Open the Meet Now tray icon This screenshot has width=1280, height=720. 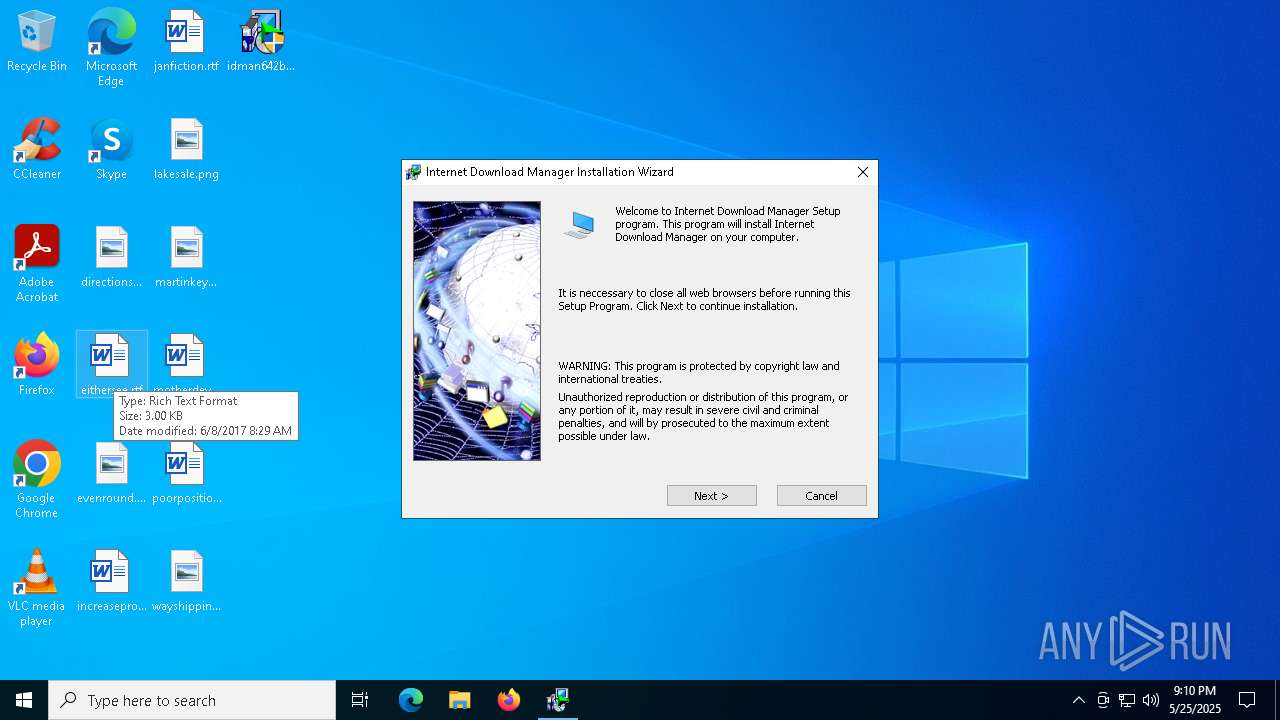pyautogui.click(x=1103, y=700)
